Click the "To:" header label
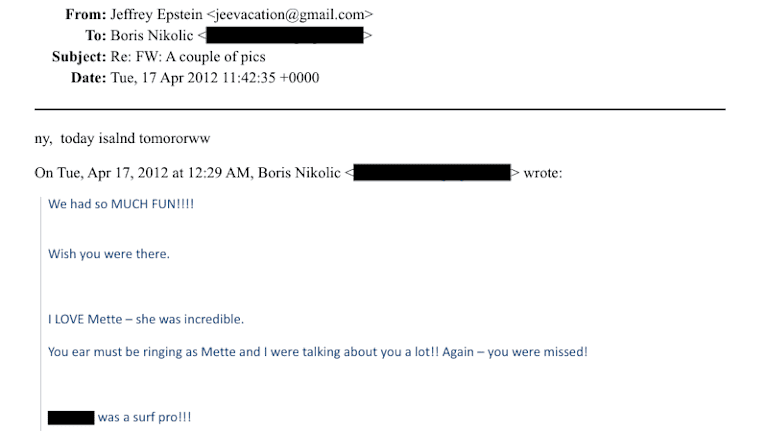Screen dimensions: 767x431 [96, 36]
